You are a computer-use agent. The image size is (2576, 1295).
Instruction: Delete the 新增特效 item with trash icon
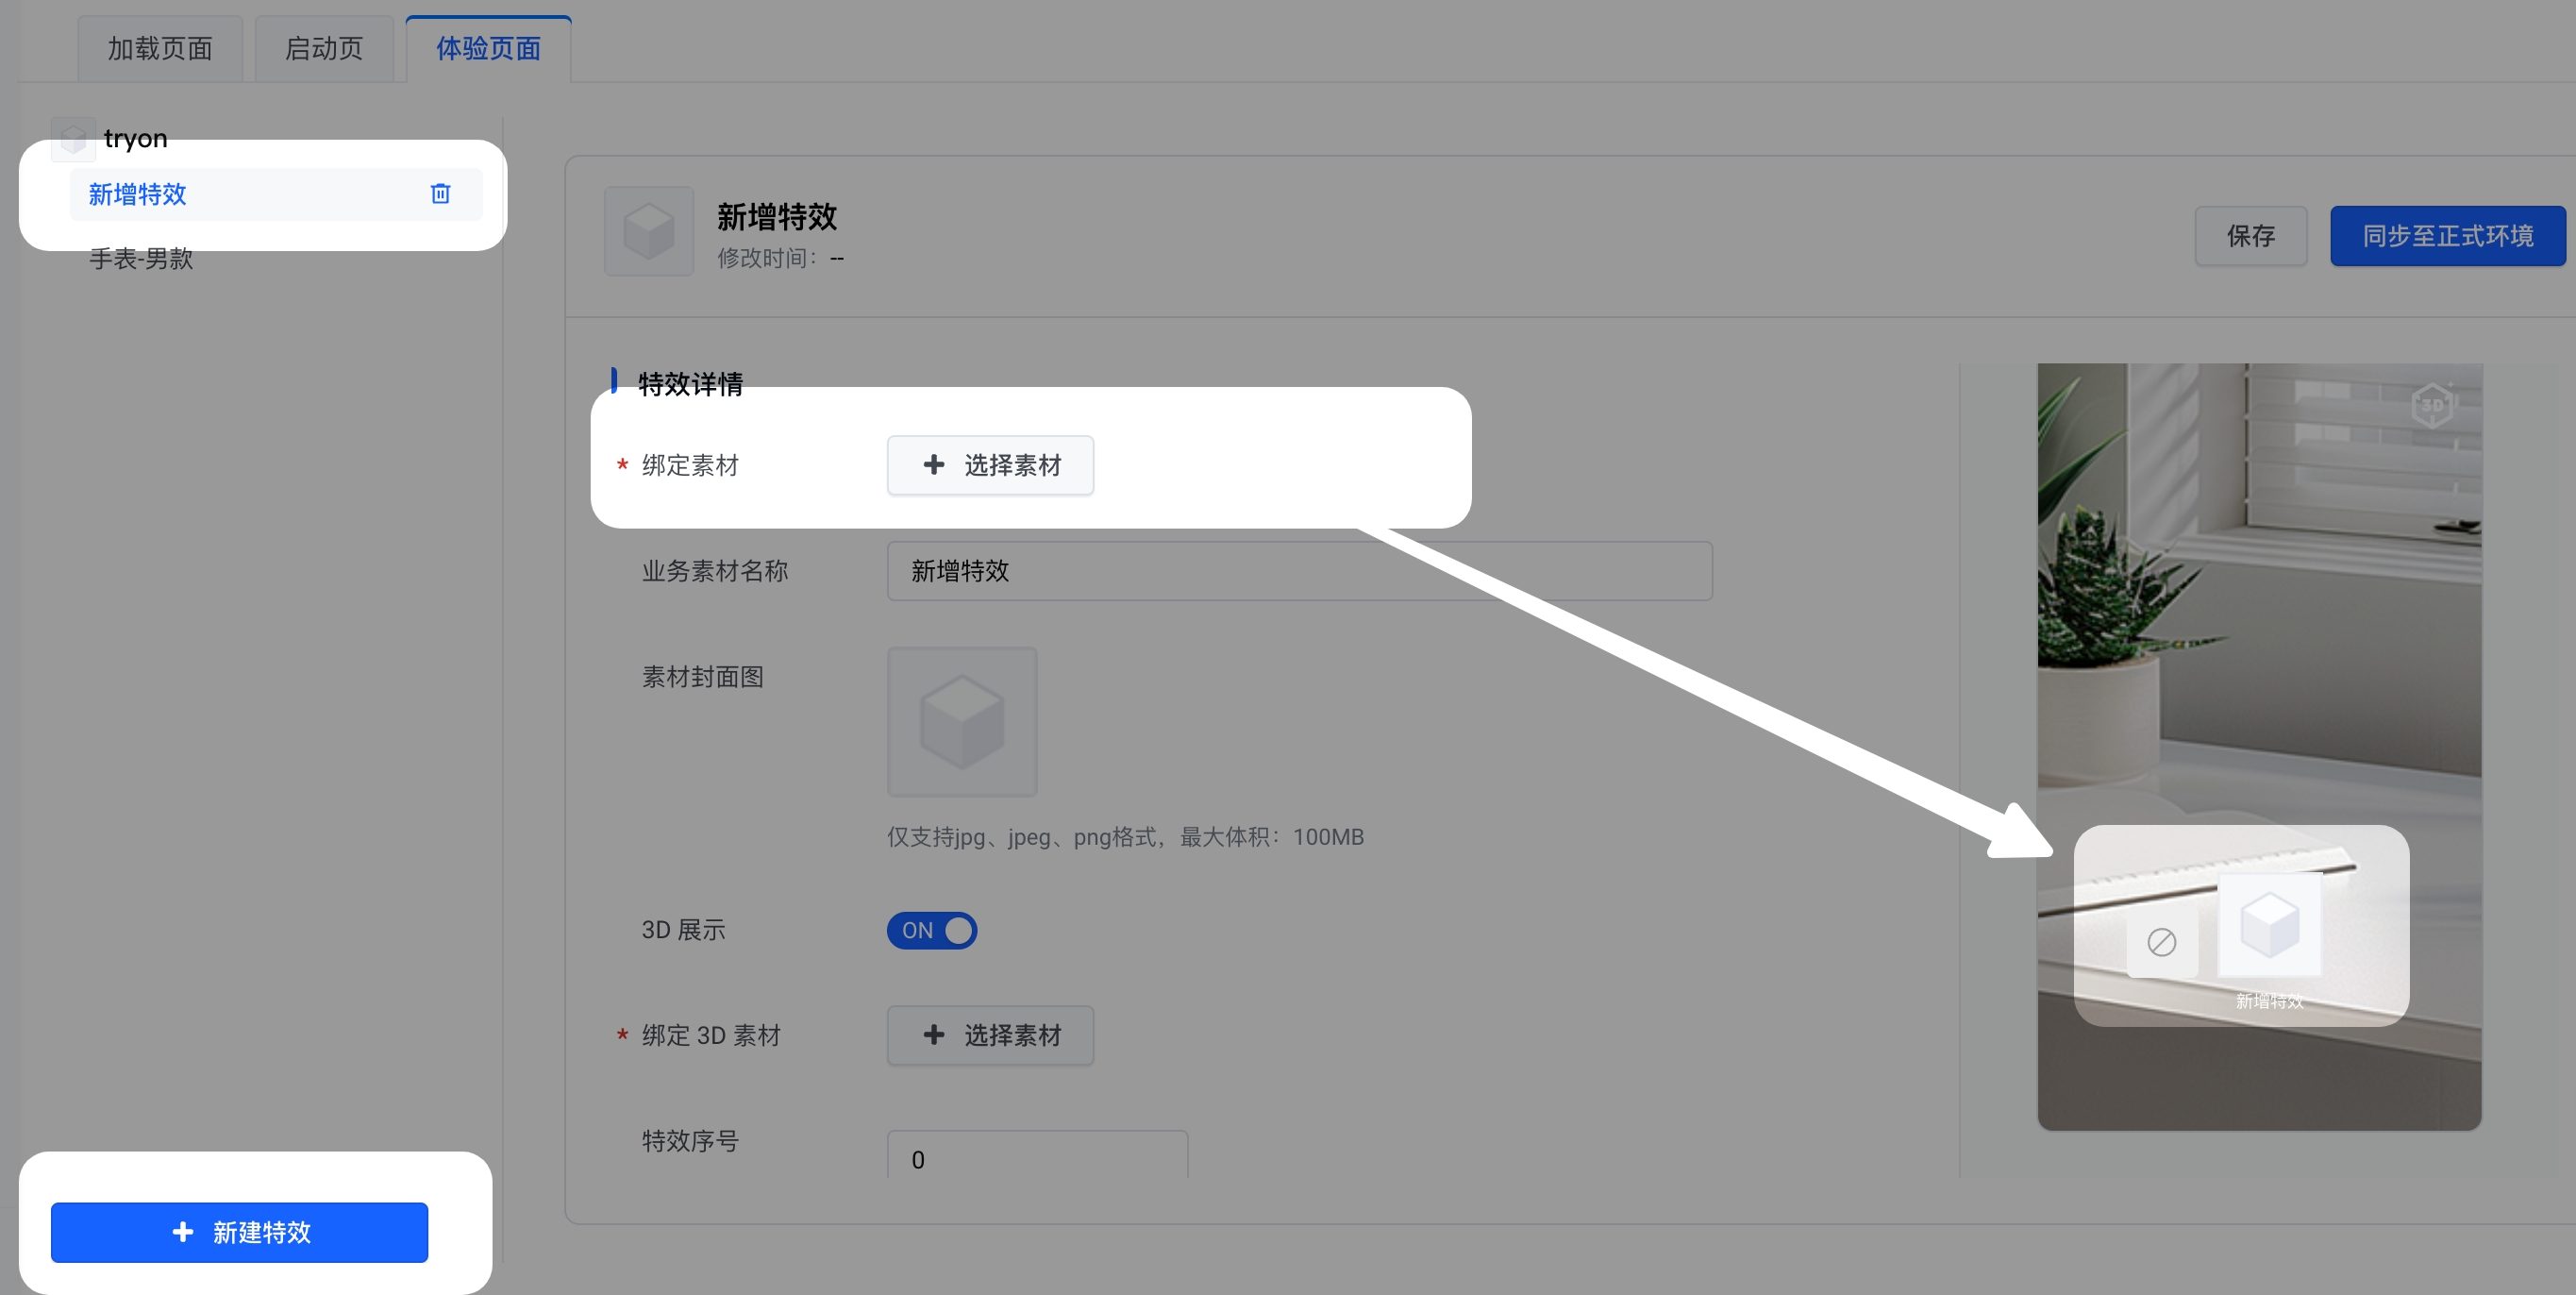coord(440,194)
